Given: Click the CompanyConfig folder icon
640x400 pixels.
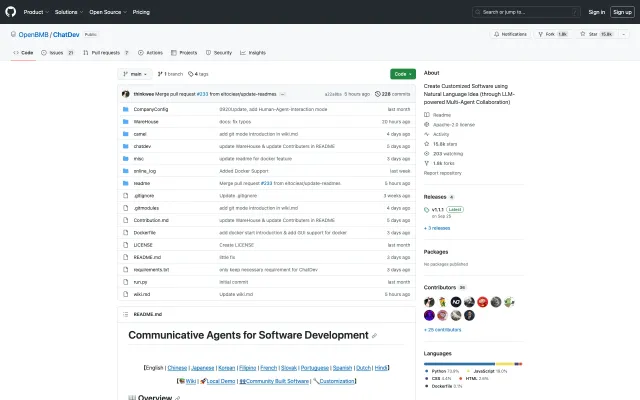Looking at the screenshot, I should coord(126,109).
